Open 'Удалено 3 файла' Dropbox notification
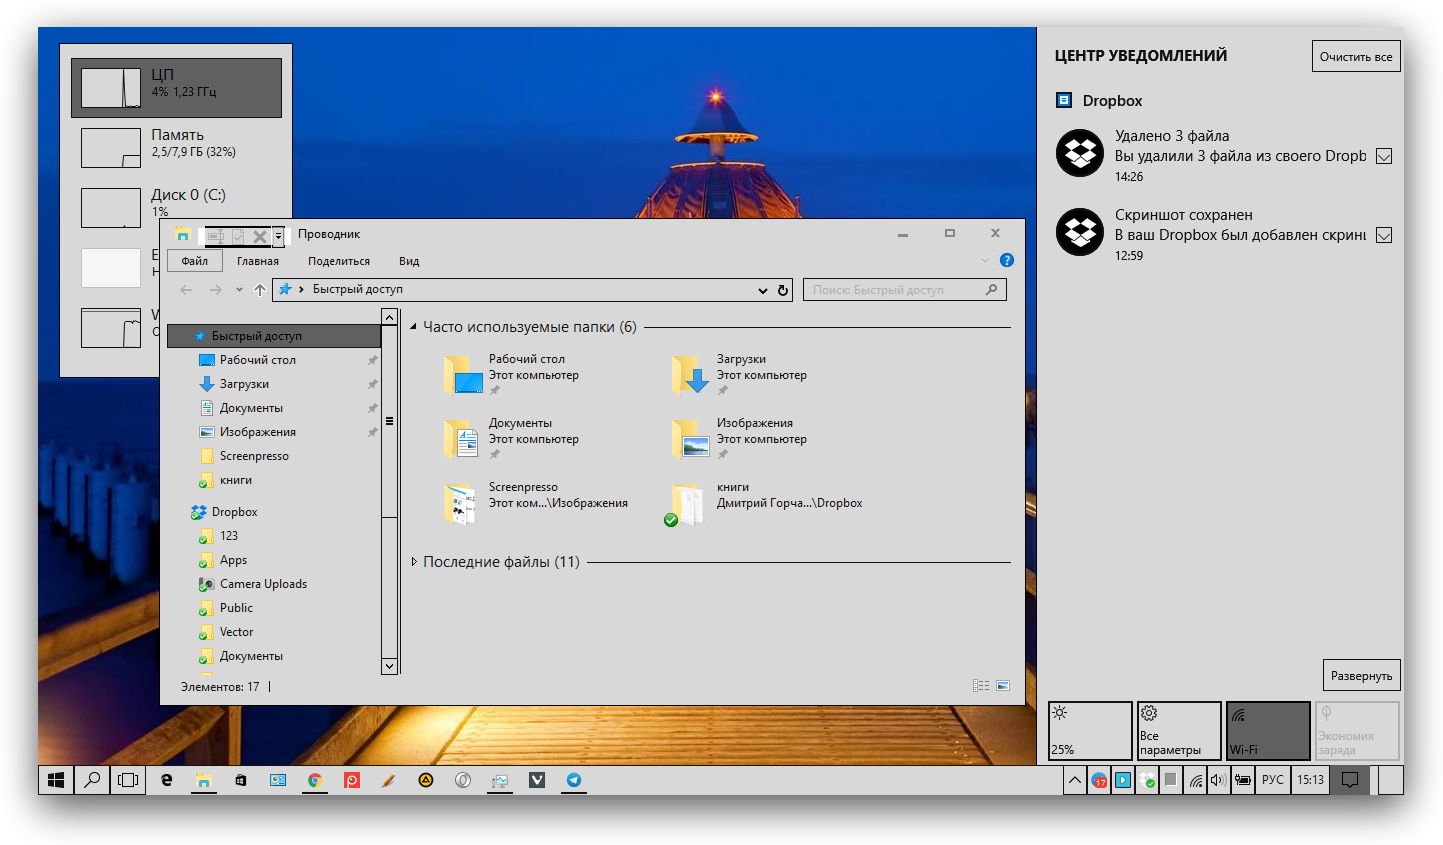 [x=1211, y=156]
